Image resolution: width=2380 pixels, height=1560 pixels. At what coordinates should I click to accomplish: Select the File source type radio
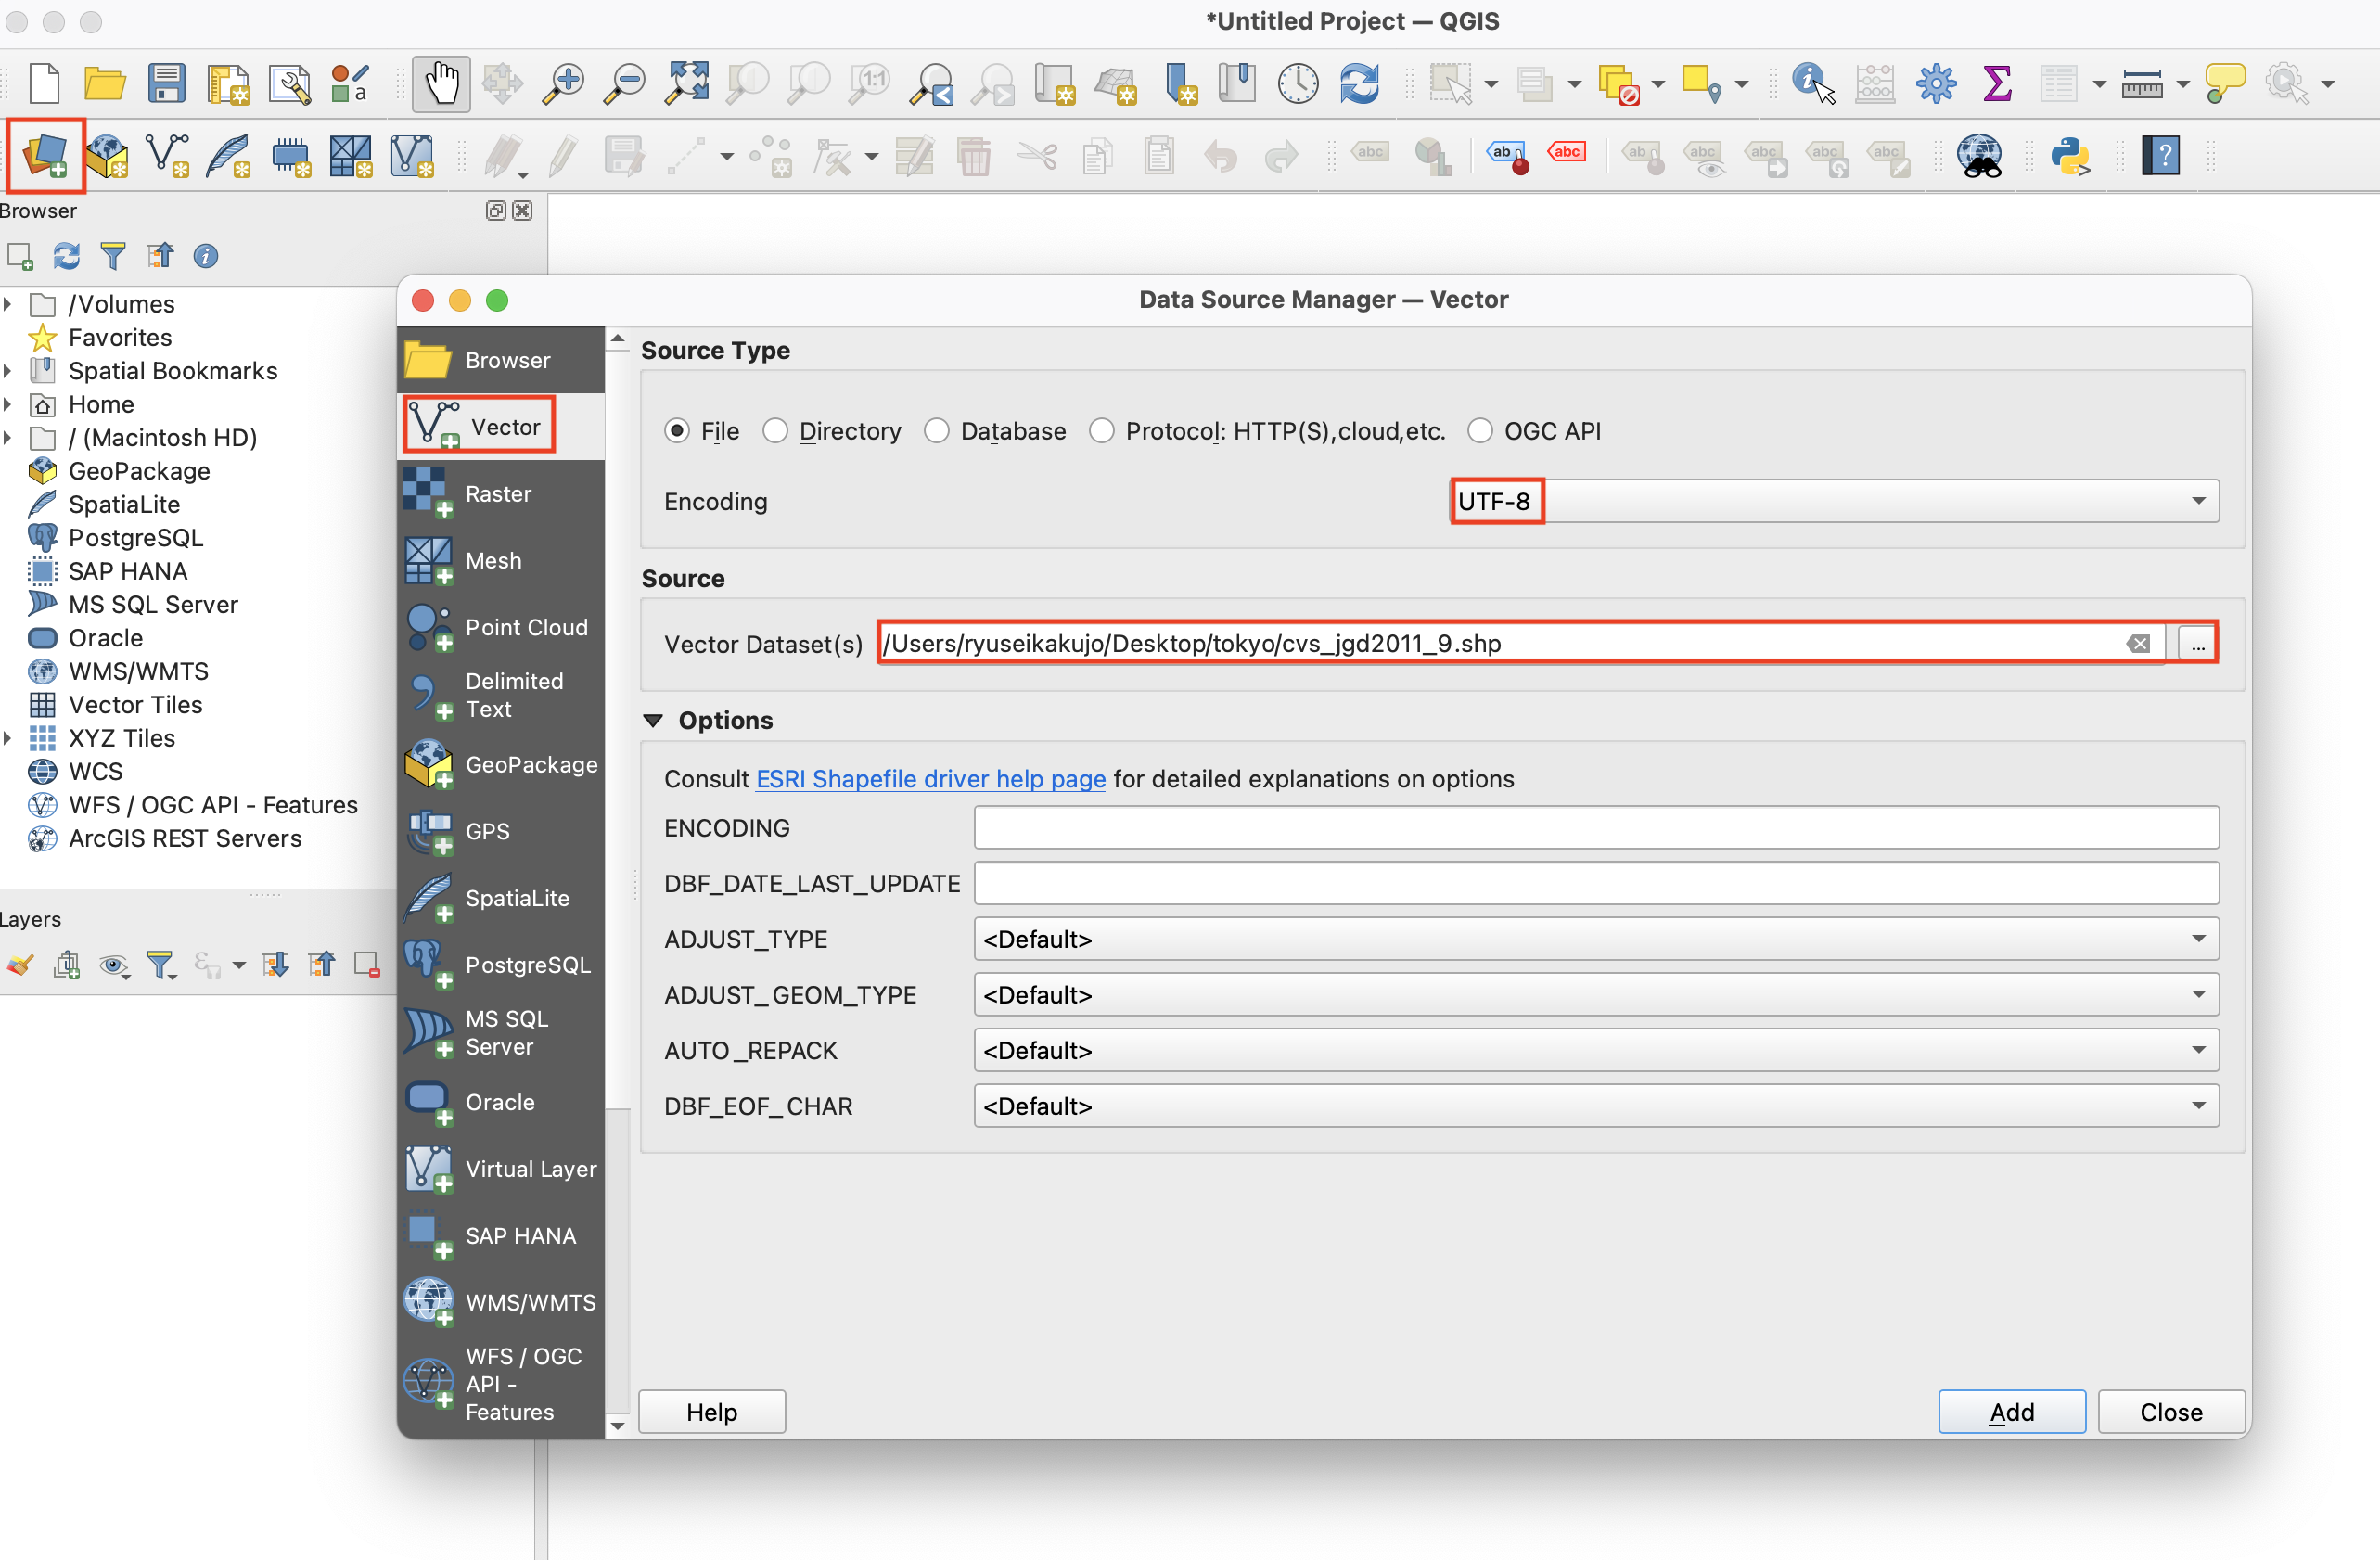(677, 430)
